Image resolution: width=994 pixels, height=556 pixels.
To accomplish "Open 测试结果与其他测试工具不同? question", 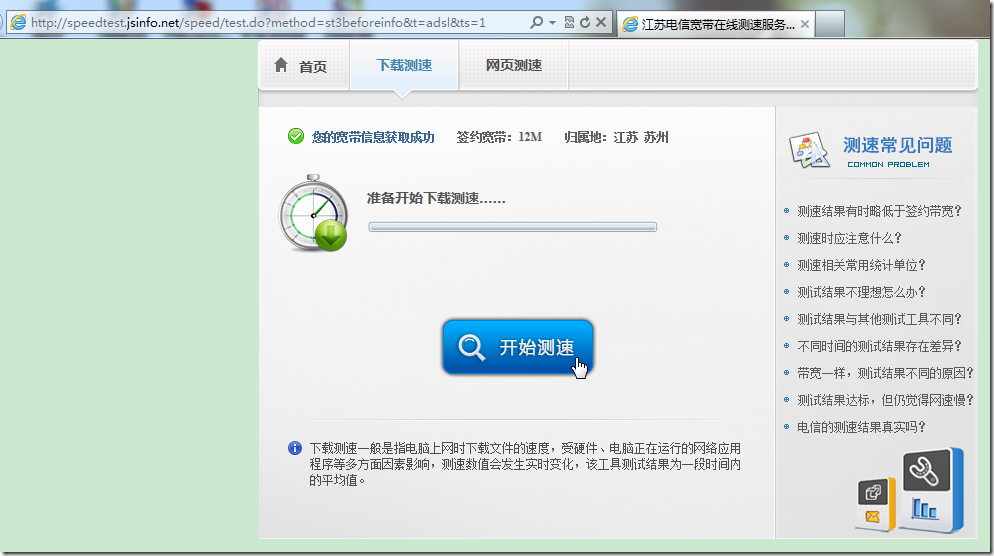I will 879,319.
